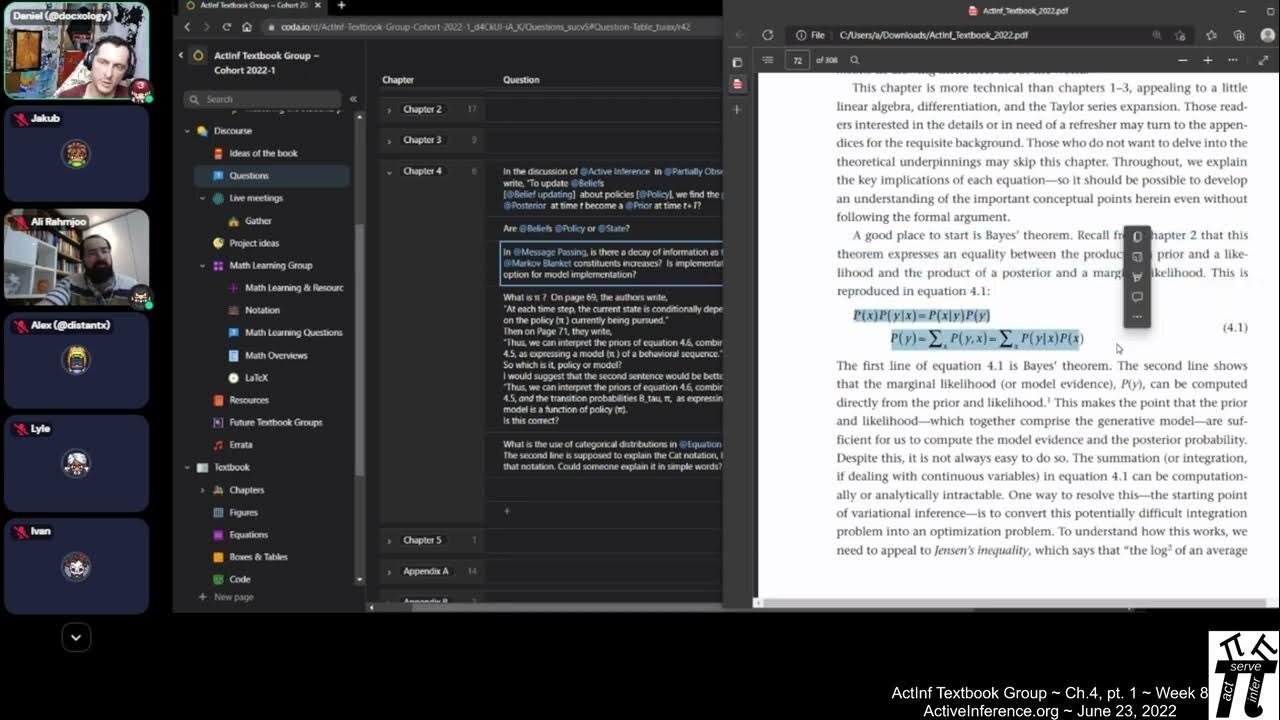Screen dimensions: 1280x720
Task: Go back in the Coda browser tab
Action: click(187, 27)
